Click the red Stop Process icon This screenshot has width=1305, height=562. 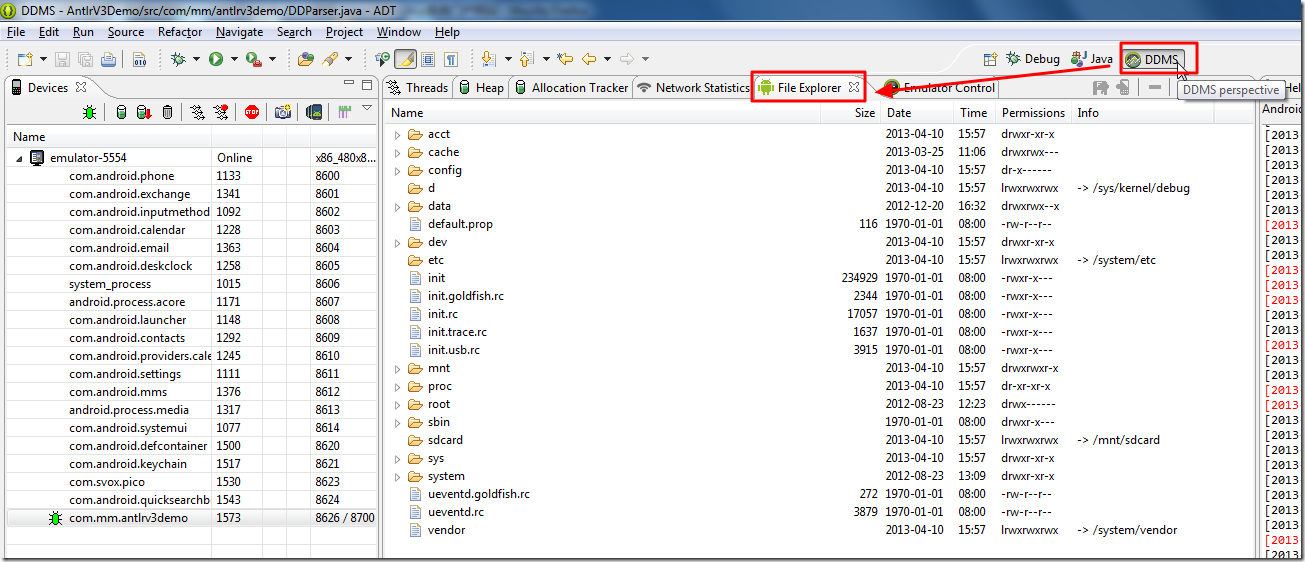(251, 112)
